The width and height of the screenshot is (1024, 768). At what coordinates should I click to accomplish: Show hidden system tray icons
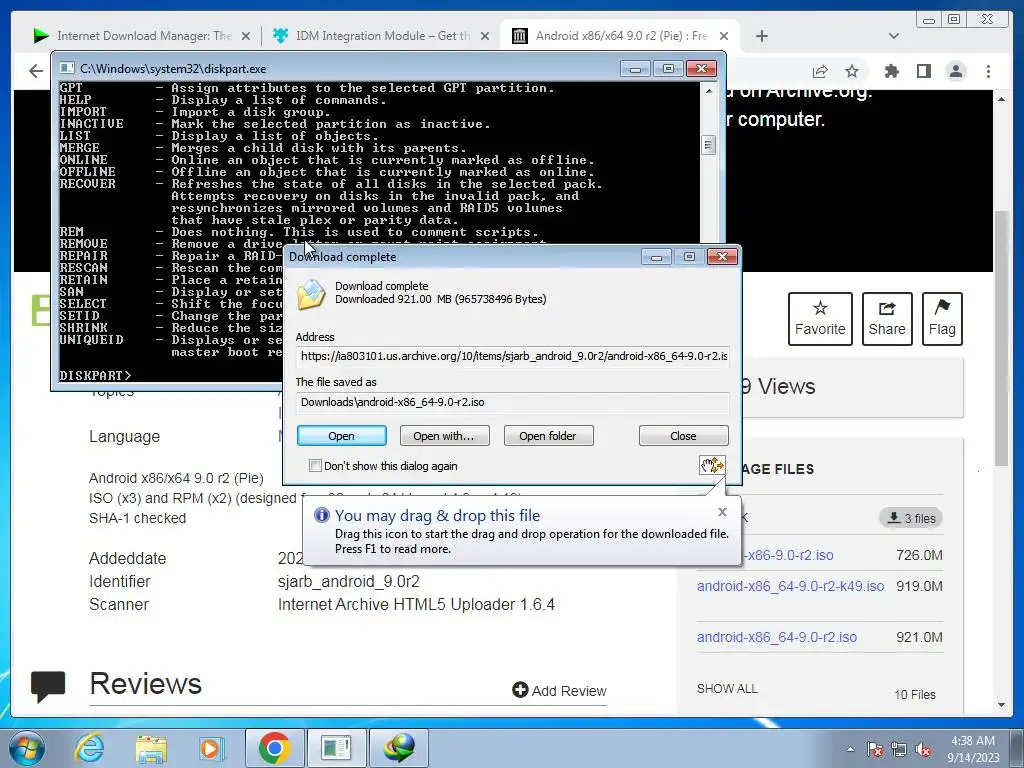[850, 749]
